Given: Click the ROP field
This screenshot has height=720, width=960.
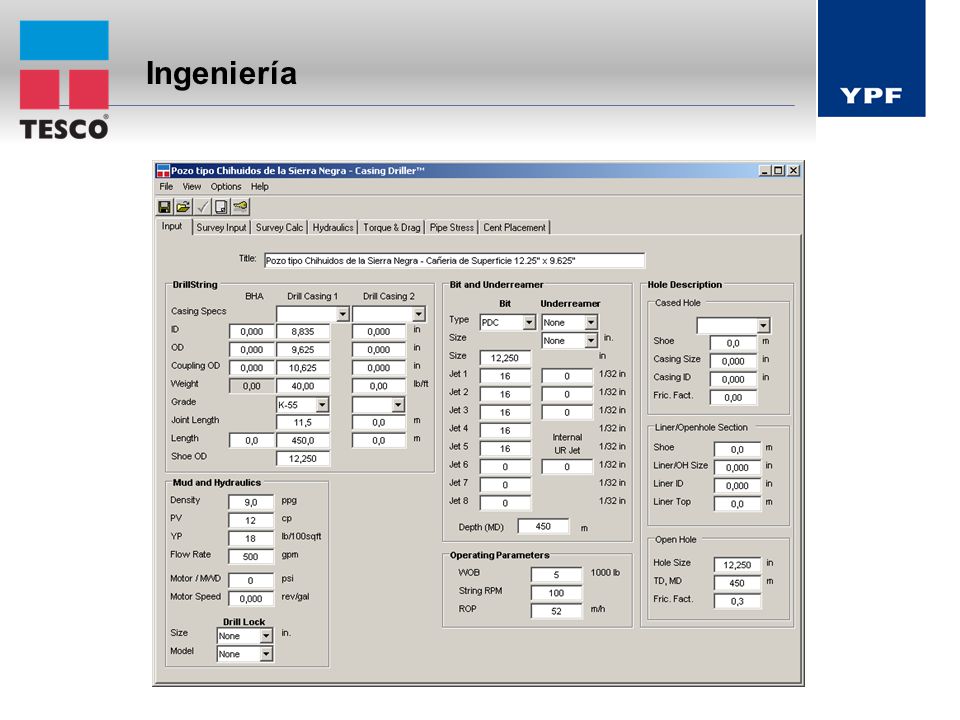Looking at the screenshot, I should pos(556,611).
